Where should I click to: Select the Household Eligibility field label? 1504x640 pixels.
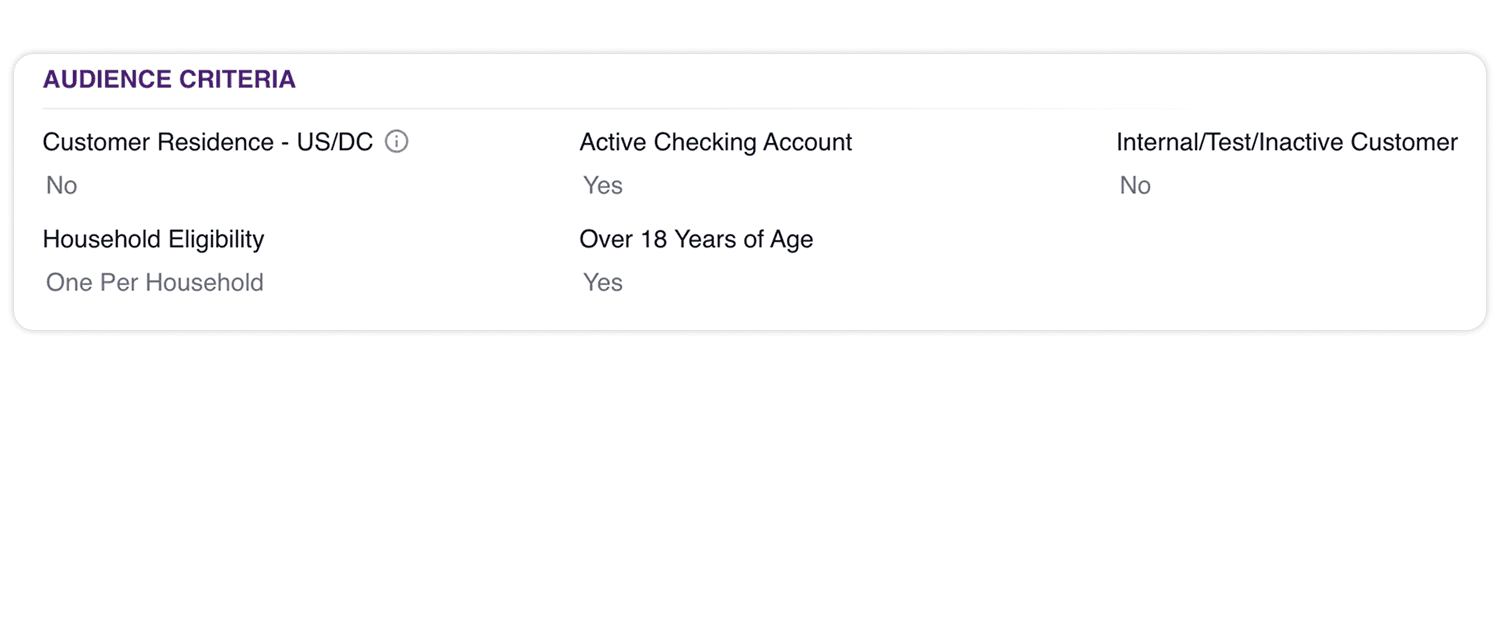point(153,239)
